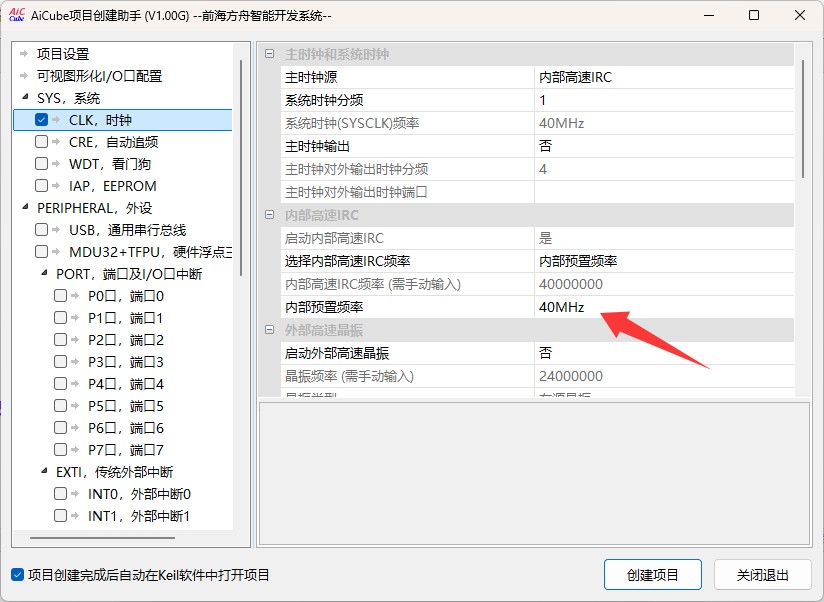
Task: Tick the P0口 端口0 checkbox
Action: click(x=60, y=296)
